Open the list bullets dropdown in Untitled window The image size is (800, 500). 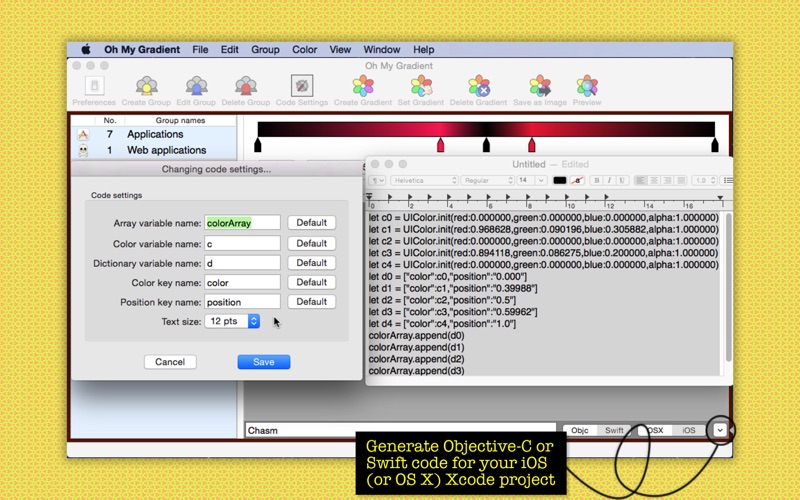tap(728, 180)
